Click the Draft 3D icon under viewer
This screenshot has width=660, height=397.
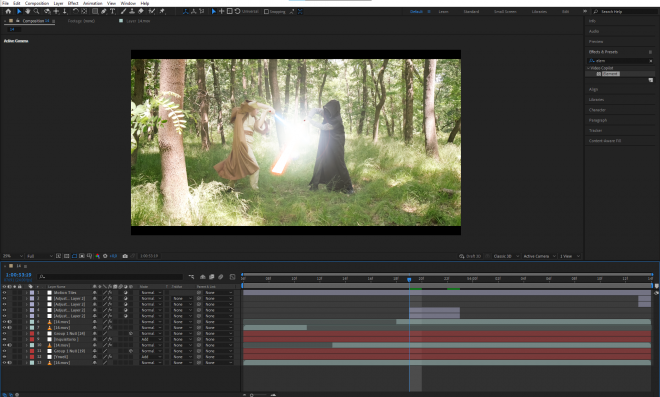coord(462,256)
